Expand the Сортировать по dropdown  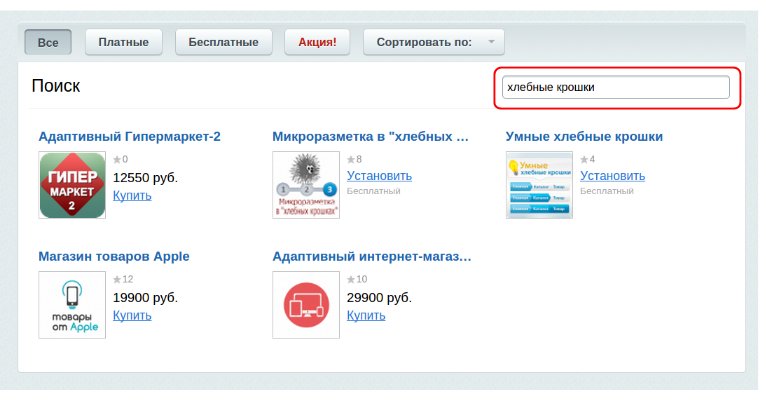coord(434,42)
